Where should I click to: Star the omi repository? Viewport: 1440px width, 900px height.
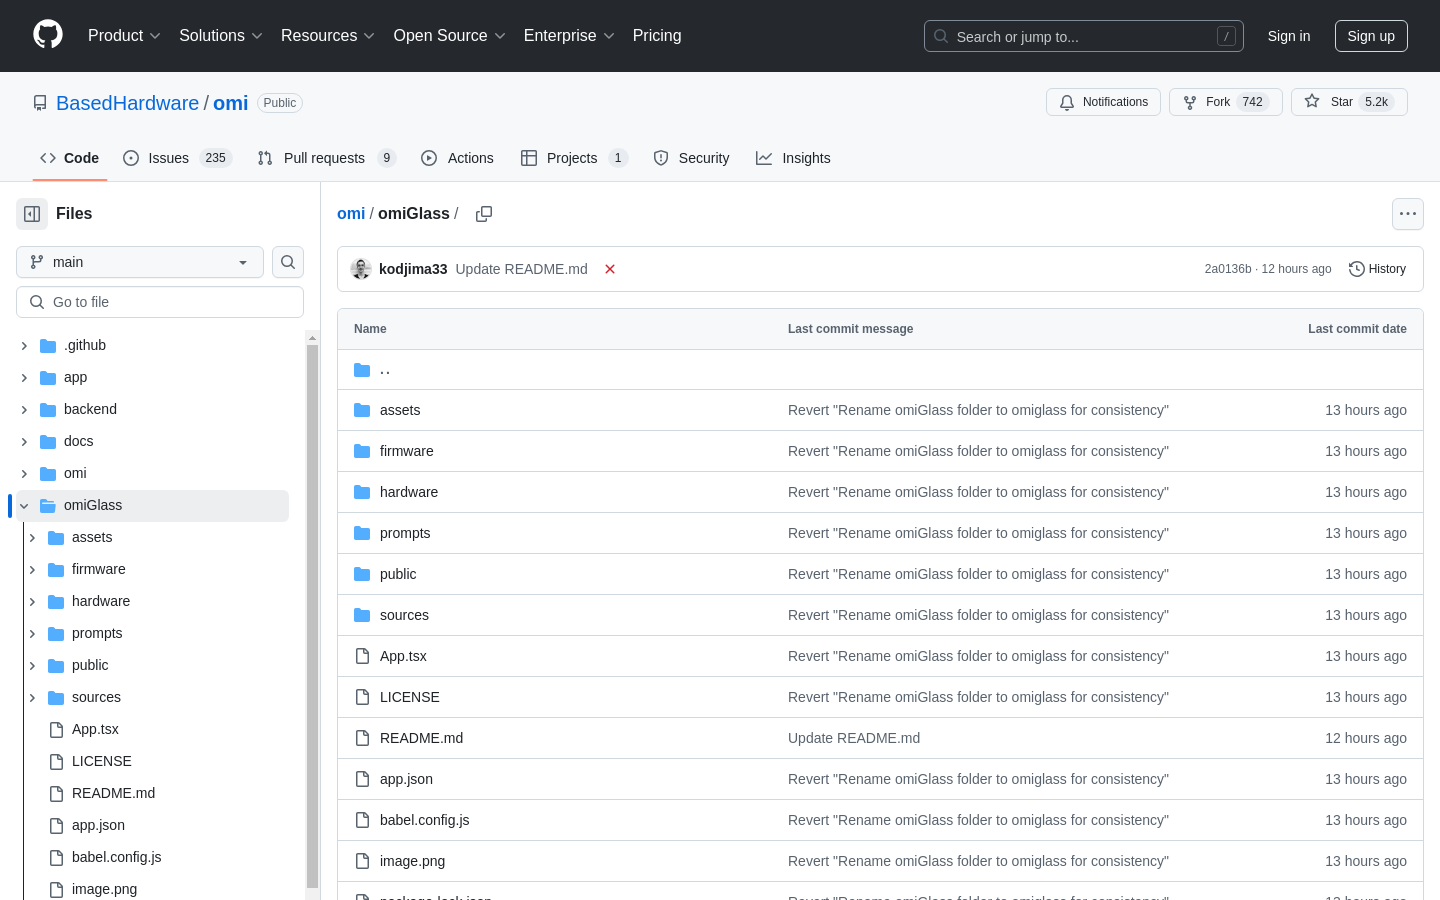tap(1349, 102)
